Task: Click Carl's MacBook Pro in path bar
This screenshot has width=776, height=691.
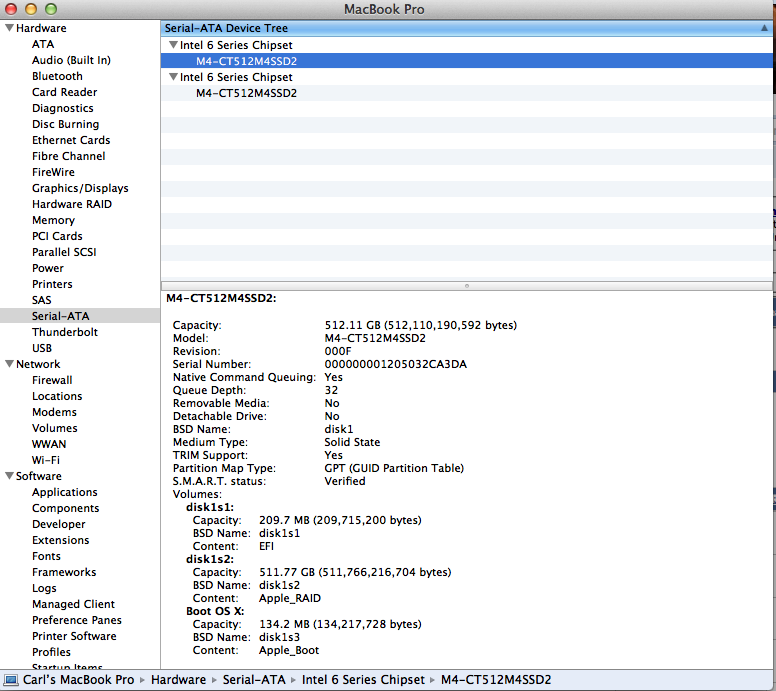Action: [x=78, y=680]
